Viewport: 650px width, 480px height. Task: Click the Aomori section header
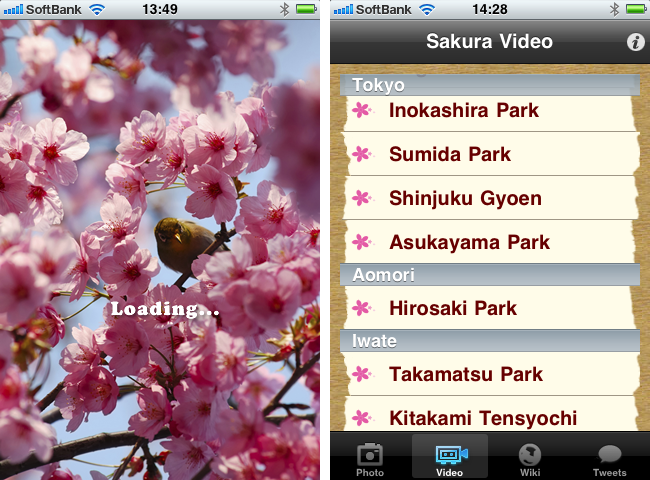(490, 275)
